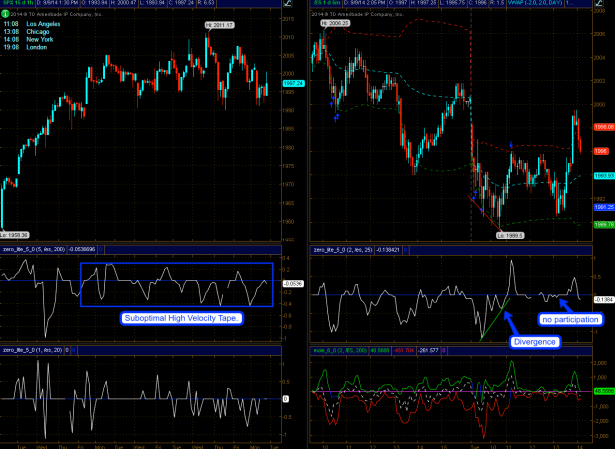This screenshot has height=449, width=615.
Task: Click the L: 1995.75 low value in right header
Action: coord(453,3)
